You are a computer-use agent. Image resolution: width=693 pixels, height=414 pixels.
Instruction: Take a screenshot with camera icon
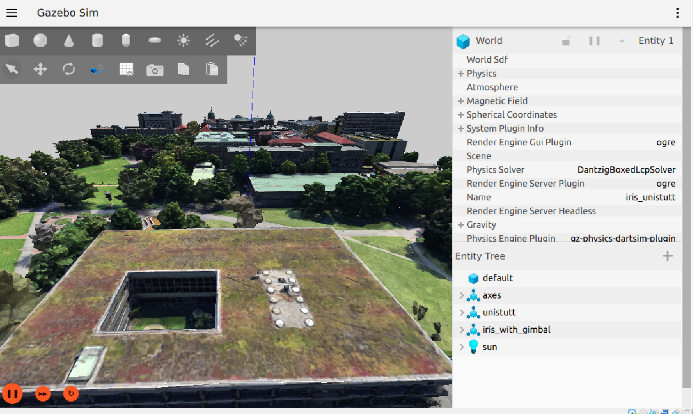point(155,69)
